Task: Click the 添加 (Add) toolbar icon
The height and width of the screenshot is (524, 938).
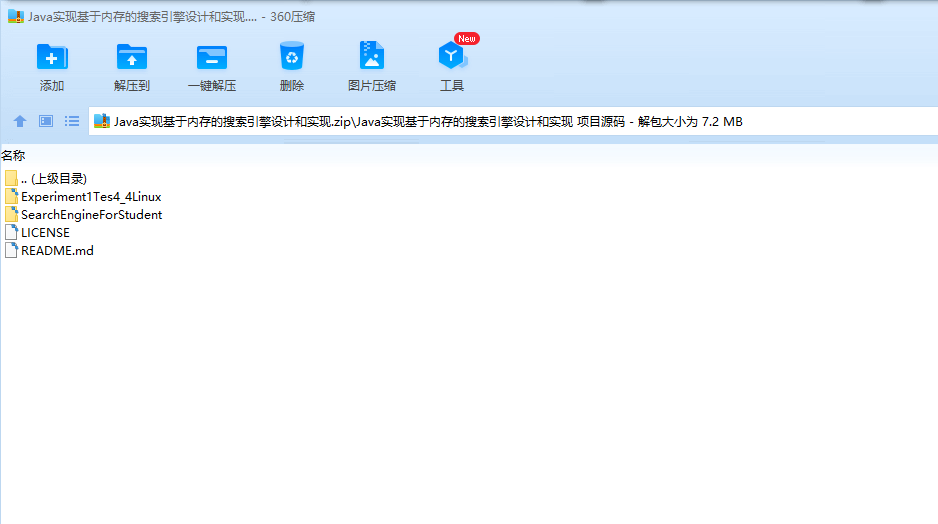Action: (52, 57)
